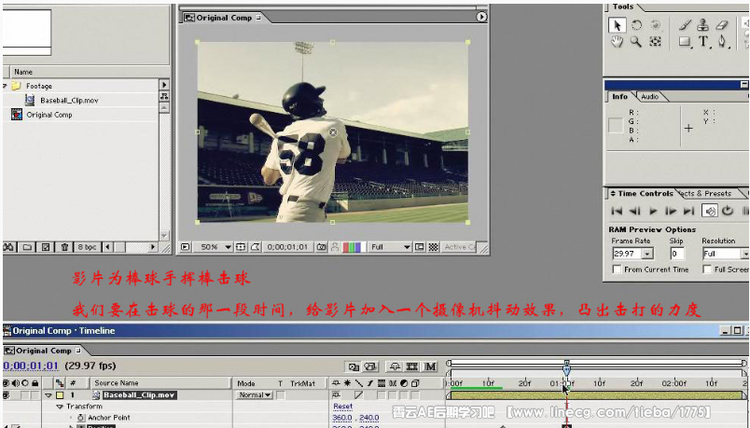
Task: Click the Baseball_Clip.mov yellow label color swatch
Action: tap(60, 395)
